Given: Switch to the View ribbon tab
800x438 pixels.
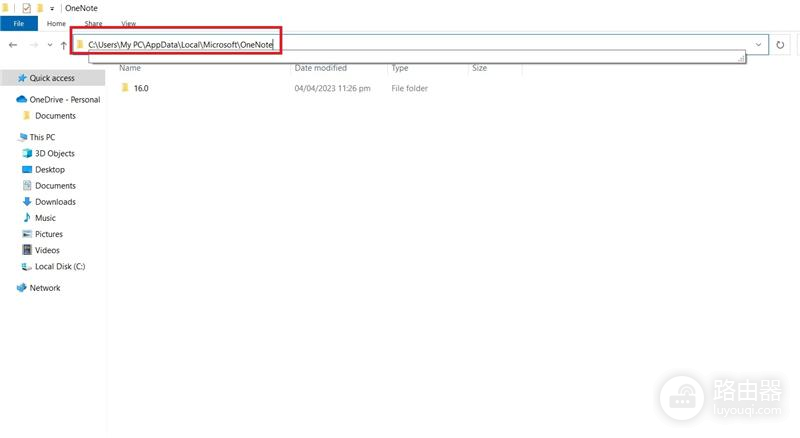Looking at the screenshot, I should 129,23.
